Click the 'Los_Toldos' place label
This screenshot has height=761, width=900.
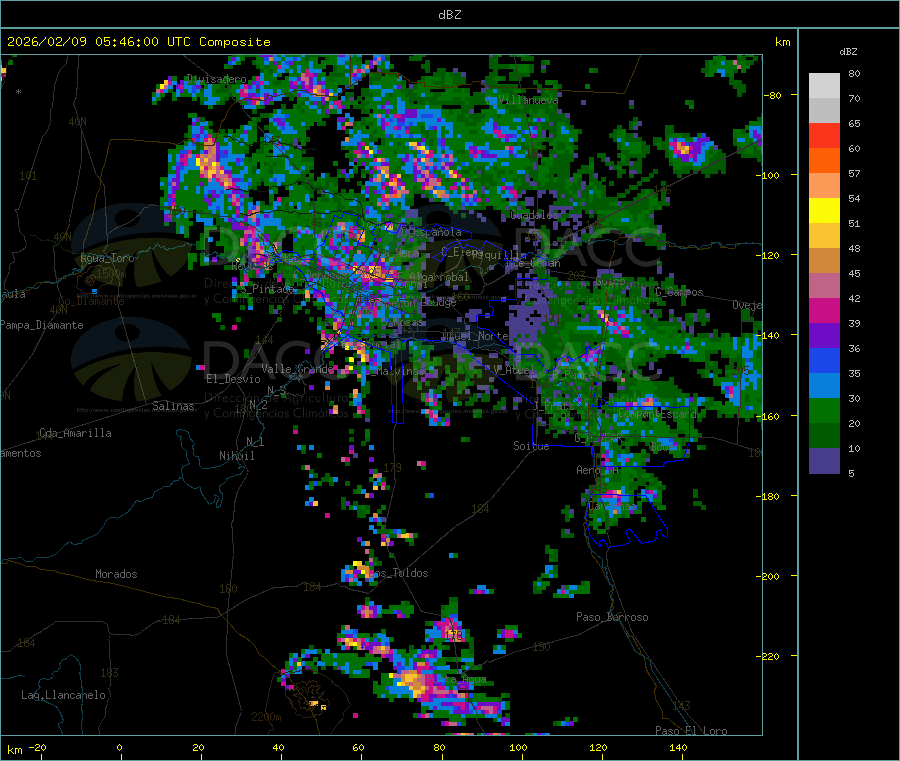(398, 573)
